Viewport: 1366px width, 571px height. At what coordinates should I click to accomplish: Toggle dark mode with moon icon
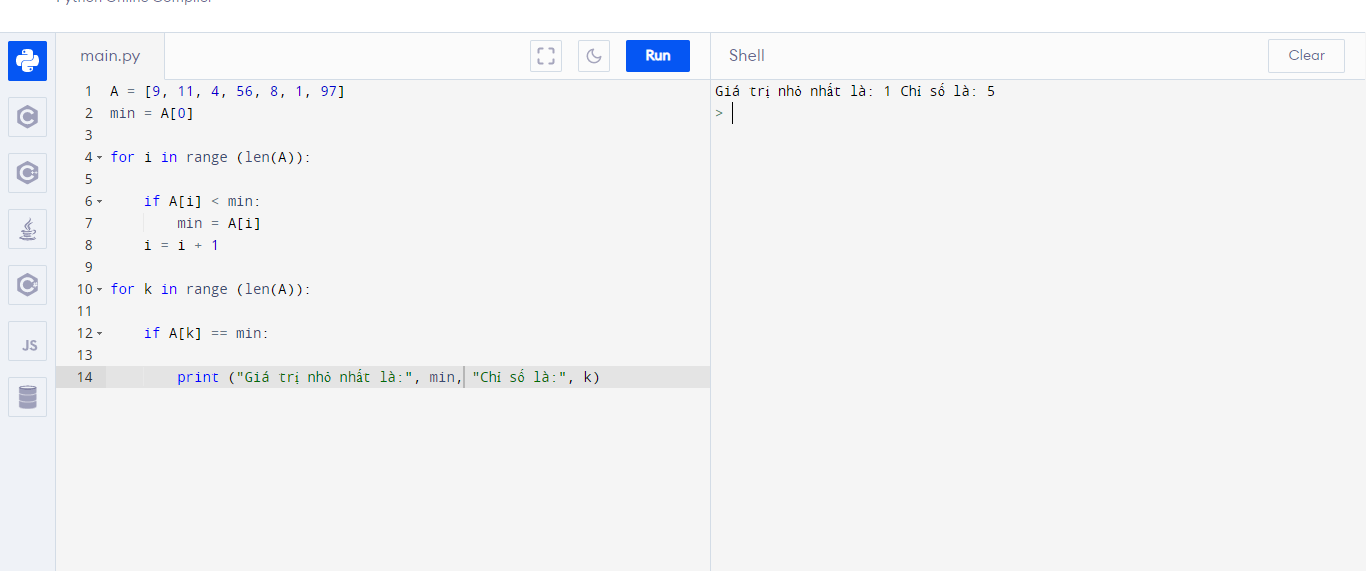tap(594, 56)
